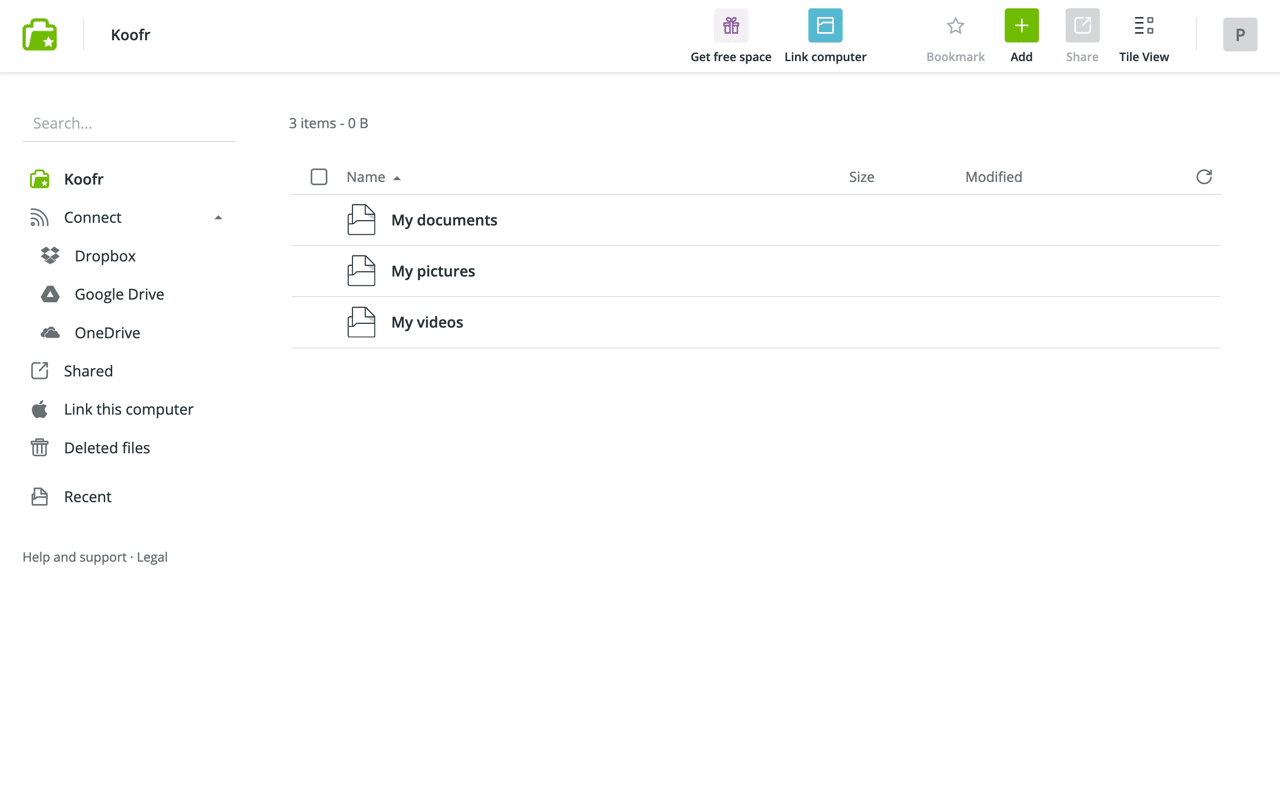Open OneDrive connection in sidebar
Image resolution: width=1280 pixels, height=800 pixels.
pyautogui.click(x=107, y=333)
